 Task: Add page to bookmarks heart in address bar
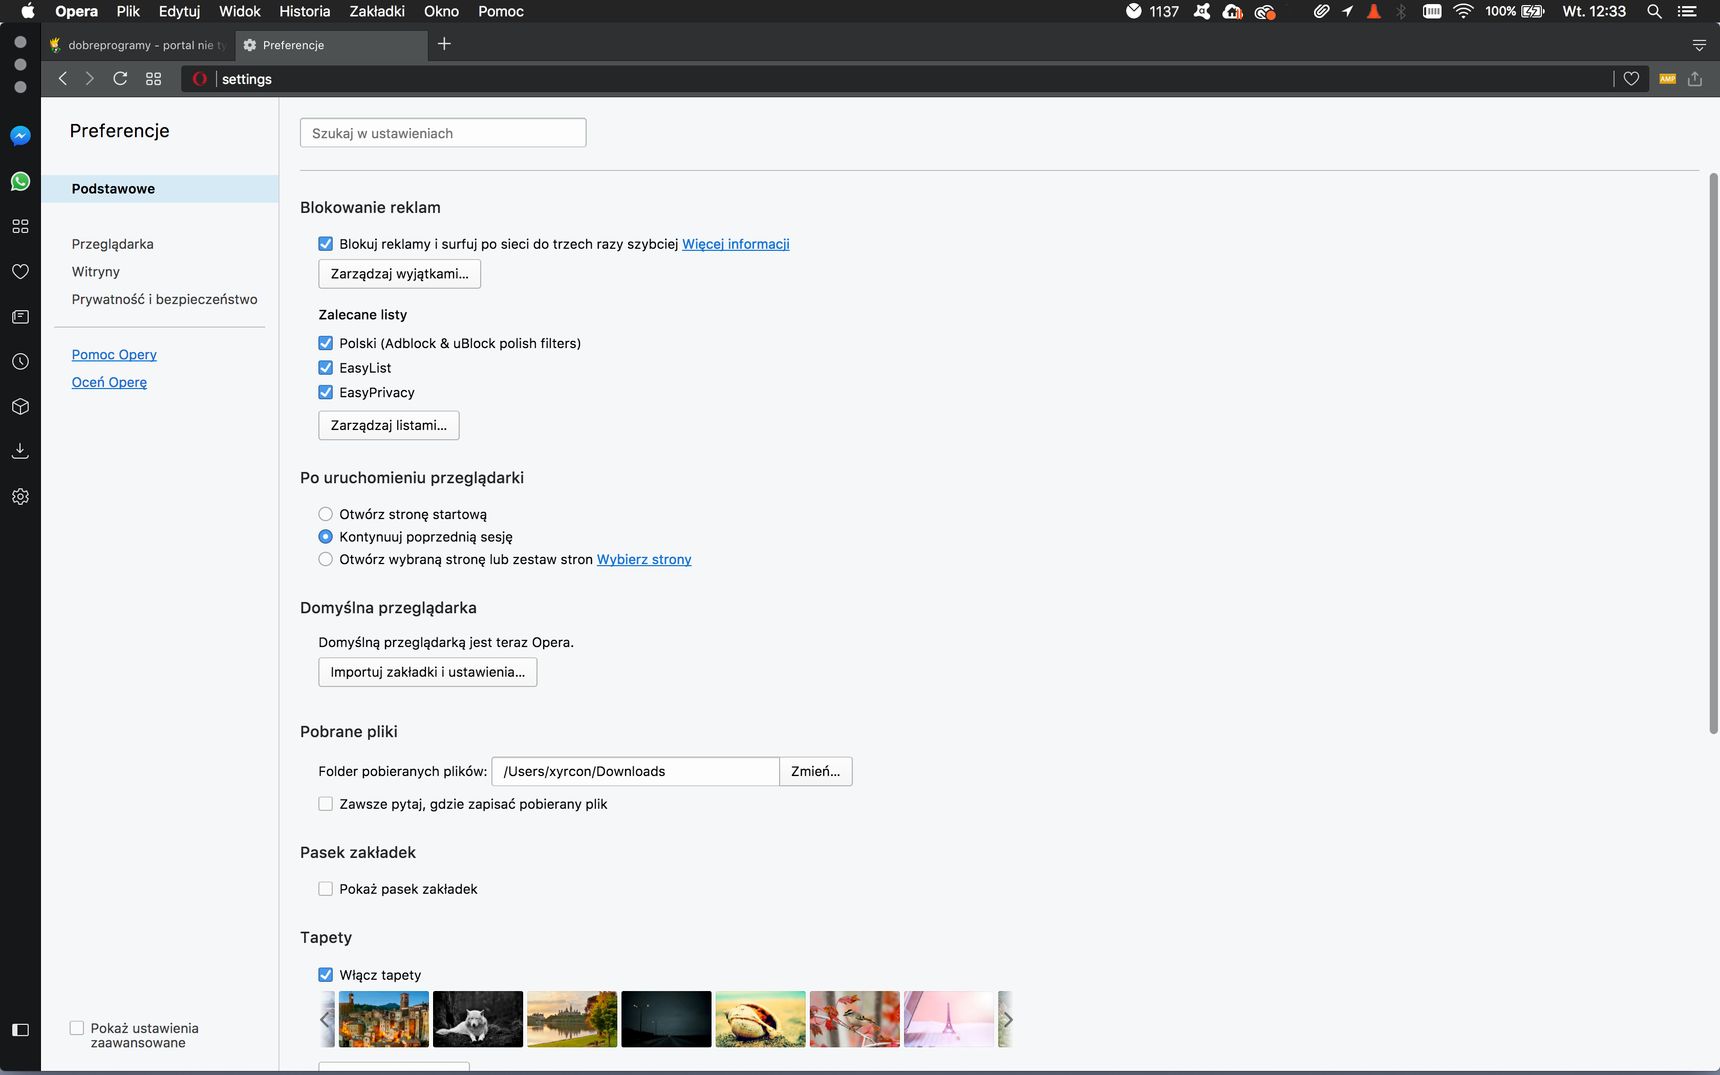(1631, 78)
